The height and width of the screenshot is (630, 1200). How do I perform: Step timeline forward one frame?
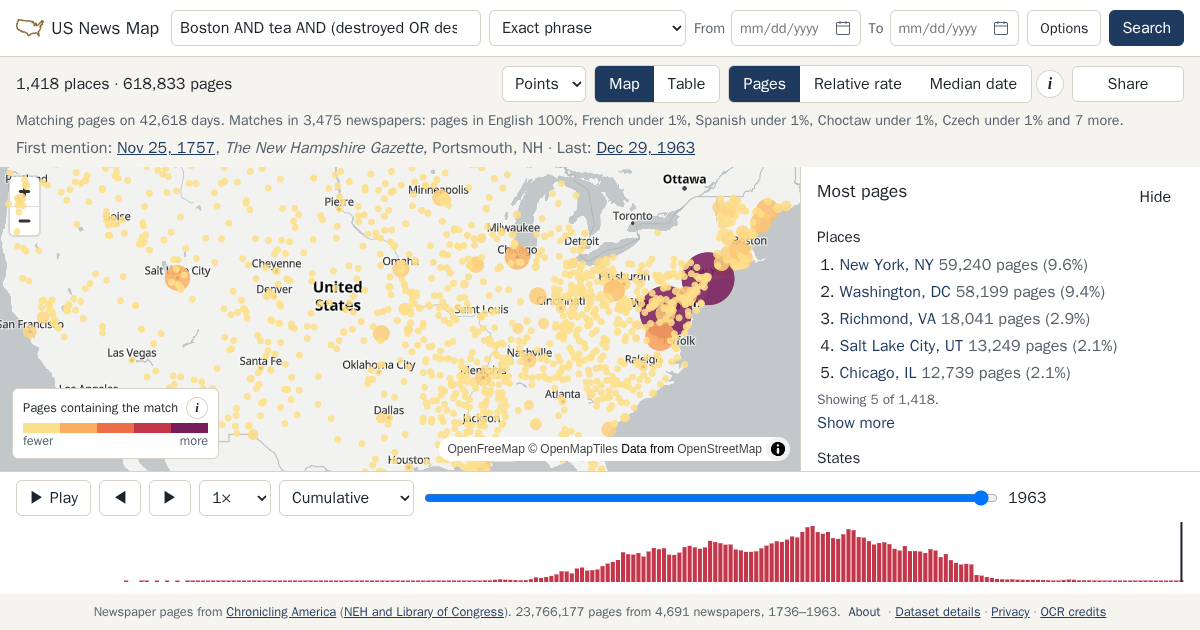pyautogui.click(x=170, y=498)
